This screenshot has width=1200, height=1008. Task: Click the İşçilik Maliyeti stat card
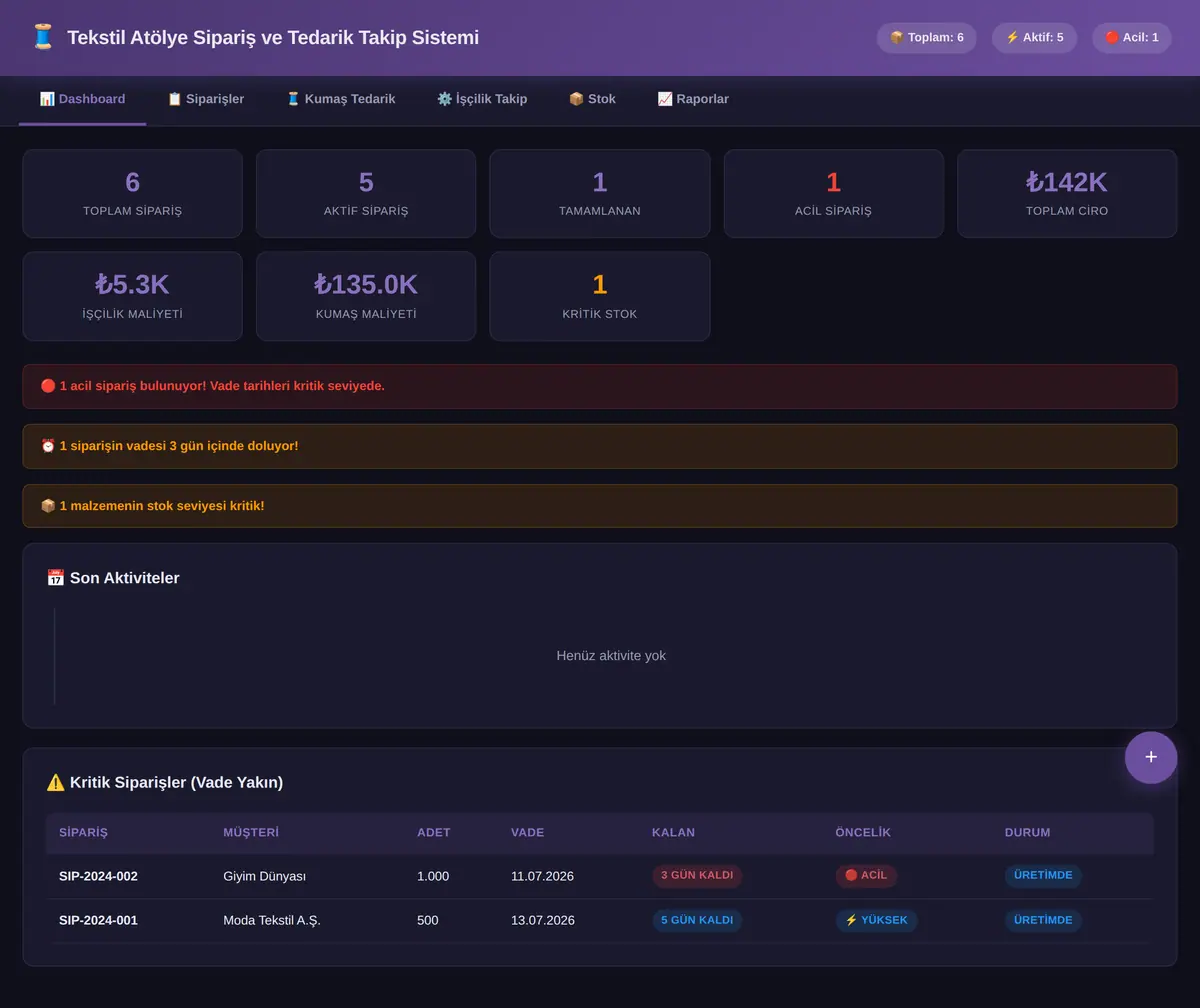click(x=132, y=296)
